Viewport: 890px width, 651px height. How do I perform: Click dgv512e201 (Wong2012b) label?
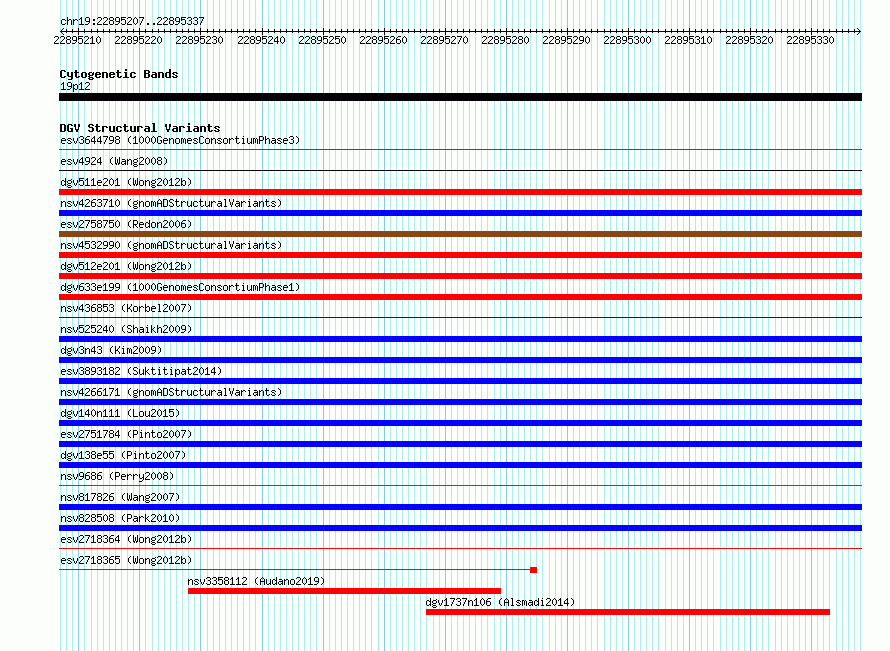[126, 266]
